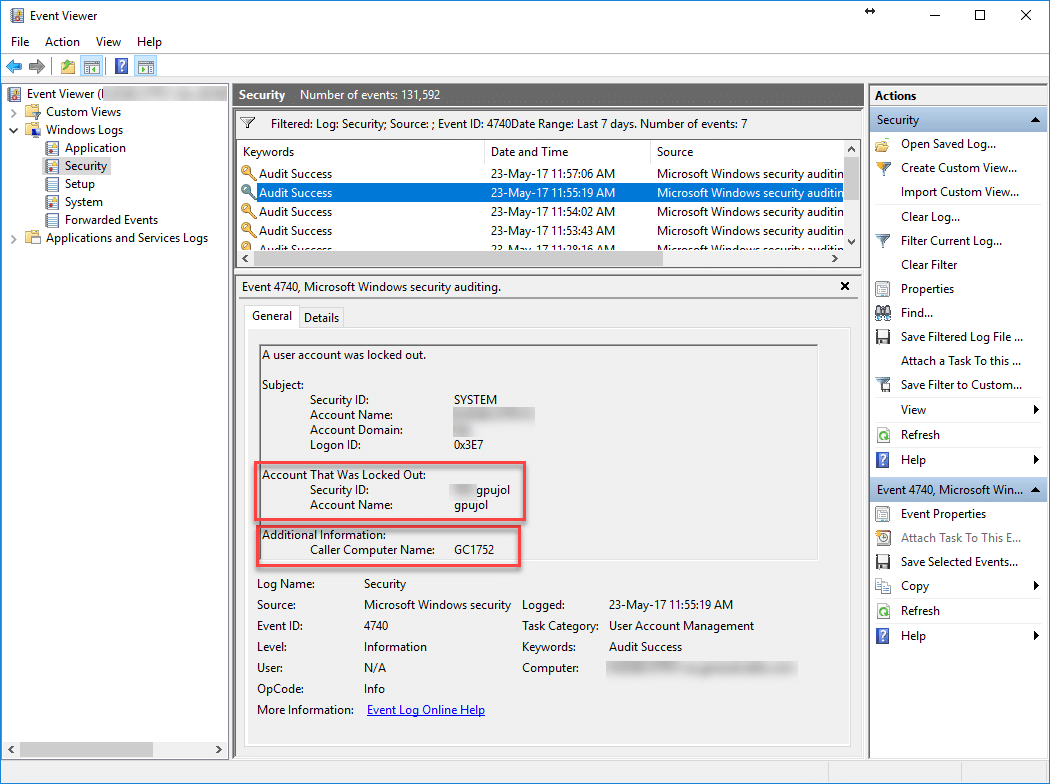Expand the Custom Views tree node
Image resolution: width=1050 pixels, height=784 pixels.
pyautogui.click(x=14, y=112)
